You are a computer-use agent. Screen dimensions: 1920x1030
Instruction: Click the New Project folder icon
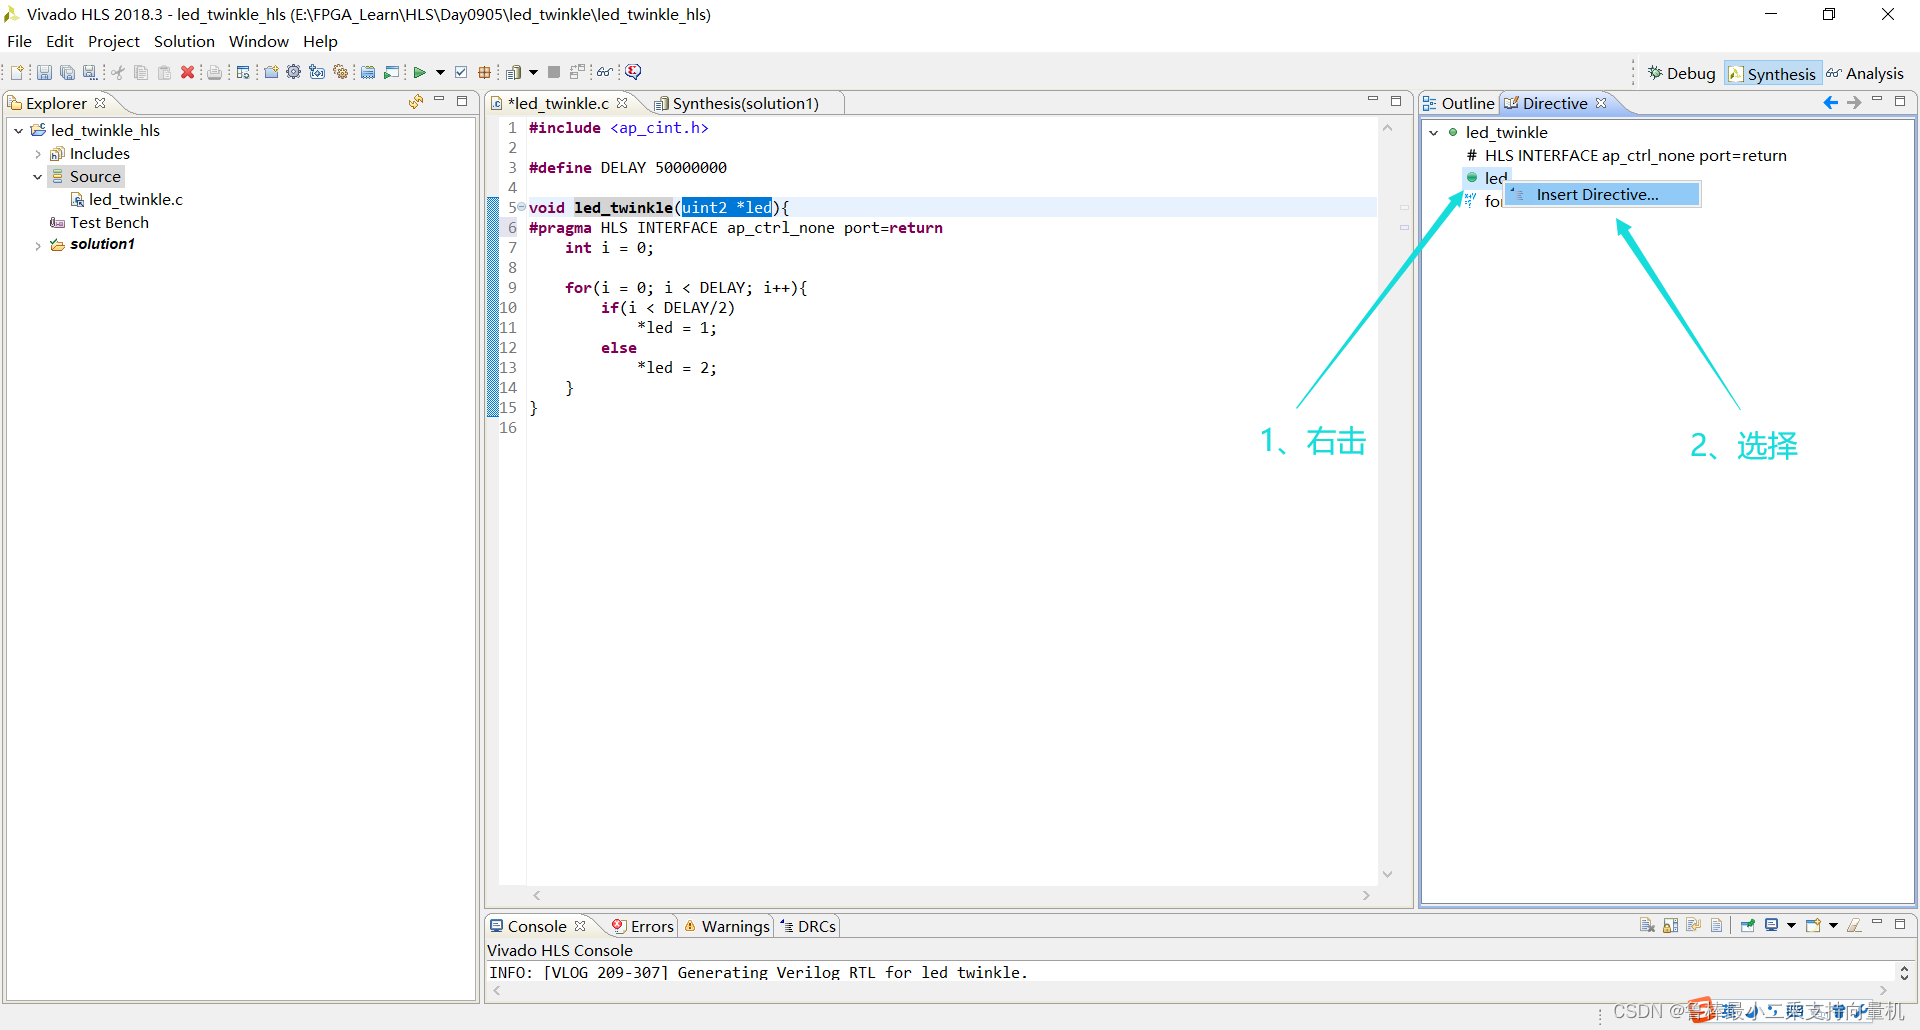[271, 72]
